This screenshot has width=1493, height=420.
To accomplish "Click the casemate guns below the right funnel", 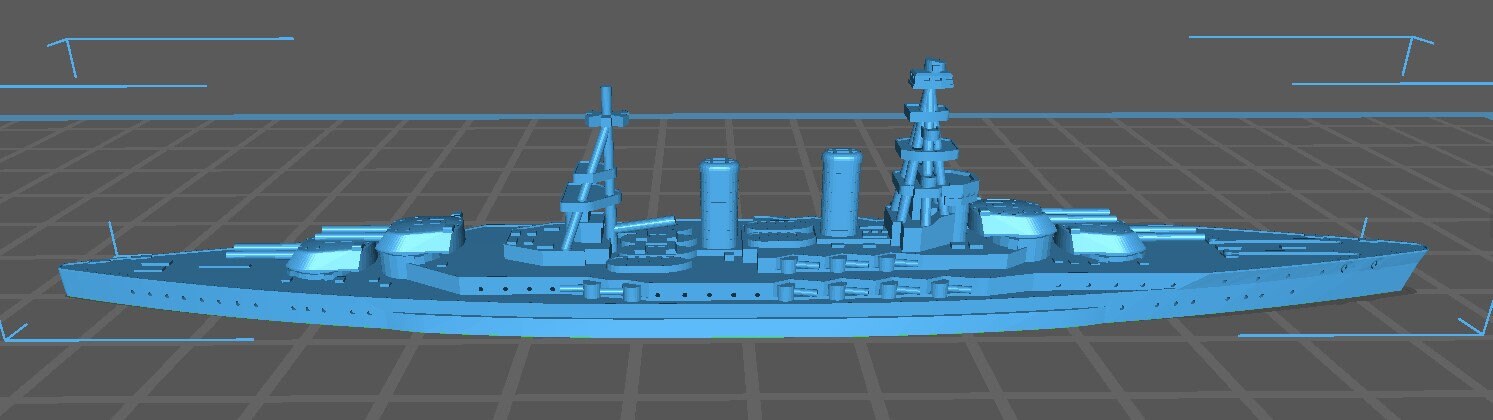I will click(838, 264).
